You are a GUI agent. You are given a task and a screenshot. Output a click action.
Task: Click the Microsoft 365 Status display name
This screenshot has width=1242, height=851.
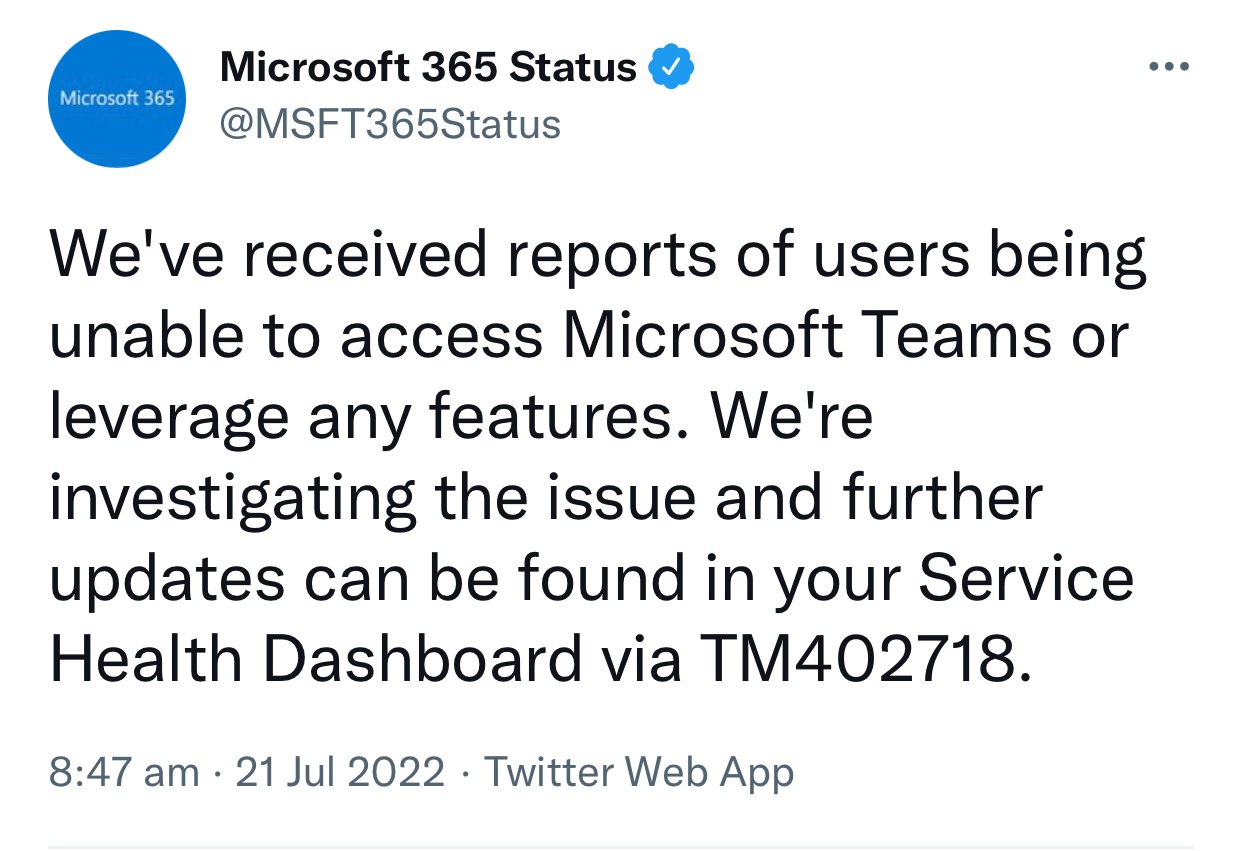pos(428,68)
